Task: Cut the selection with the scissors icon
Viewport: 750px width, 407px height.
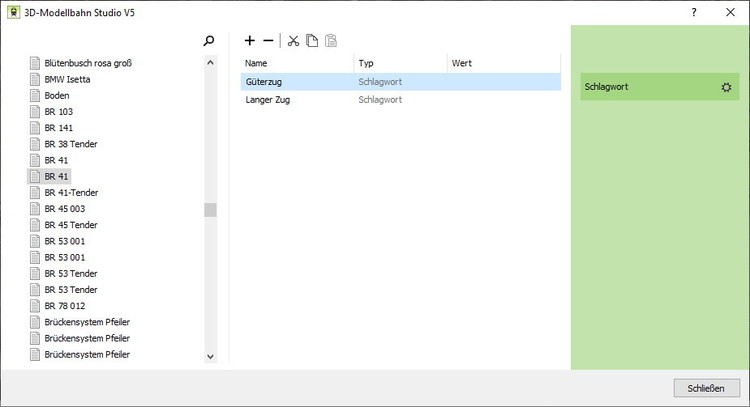Action: point(293,41)
